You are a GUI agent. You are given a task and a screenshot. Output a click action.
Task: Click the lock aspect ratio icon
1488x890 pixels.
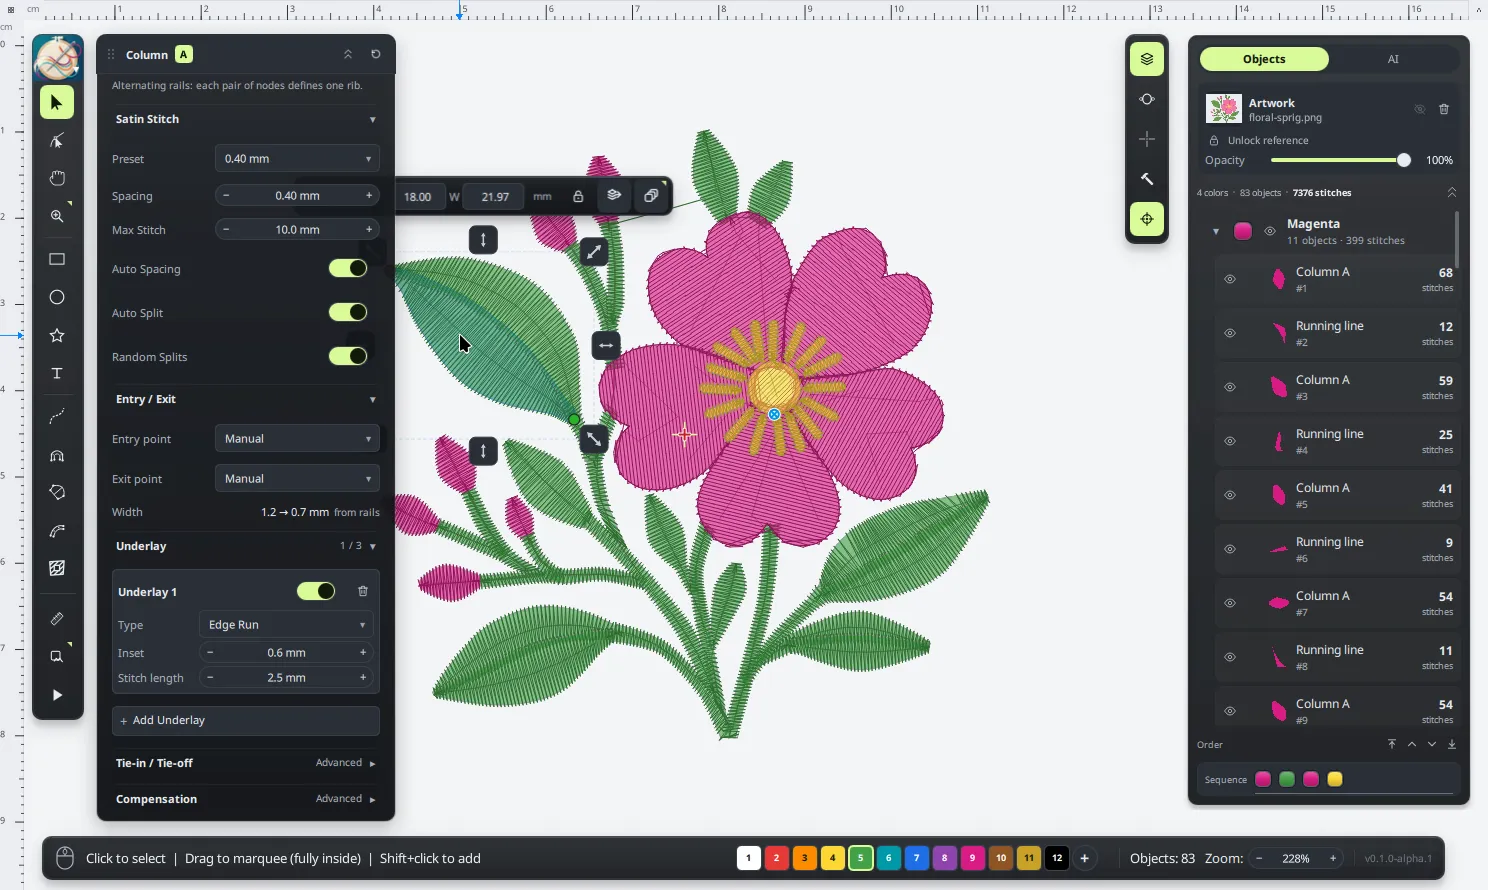coord(578,196)
